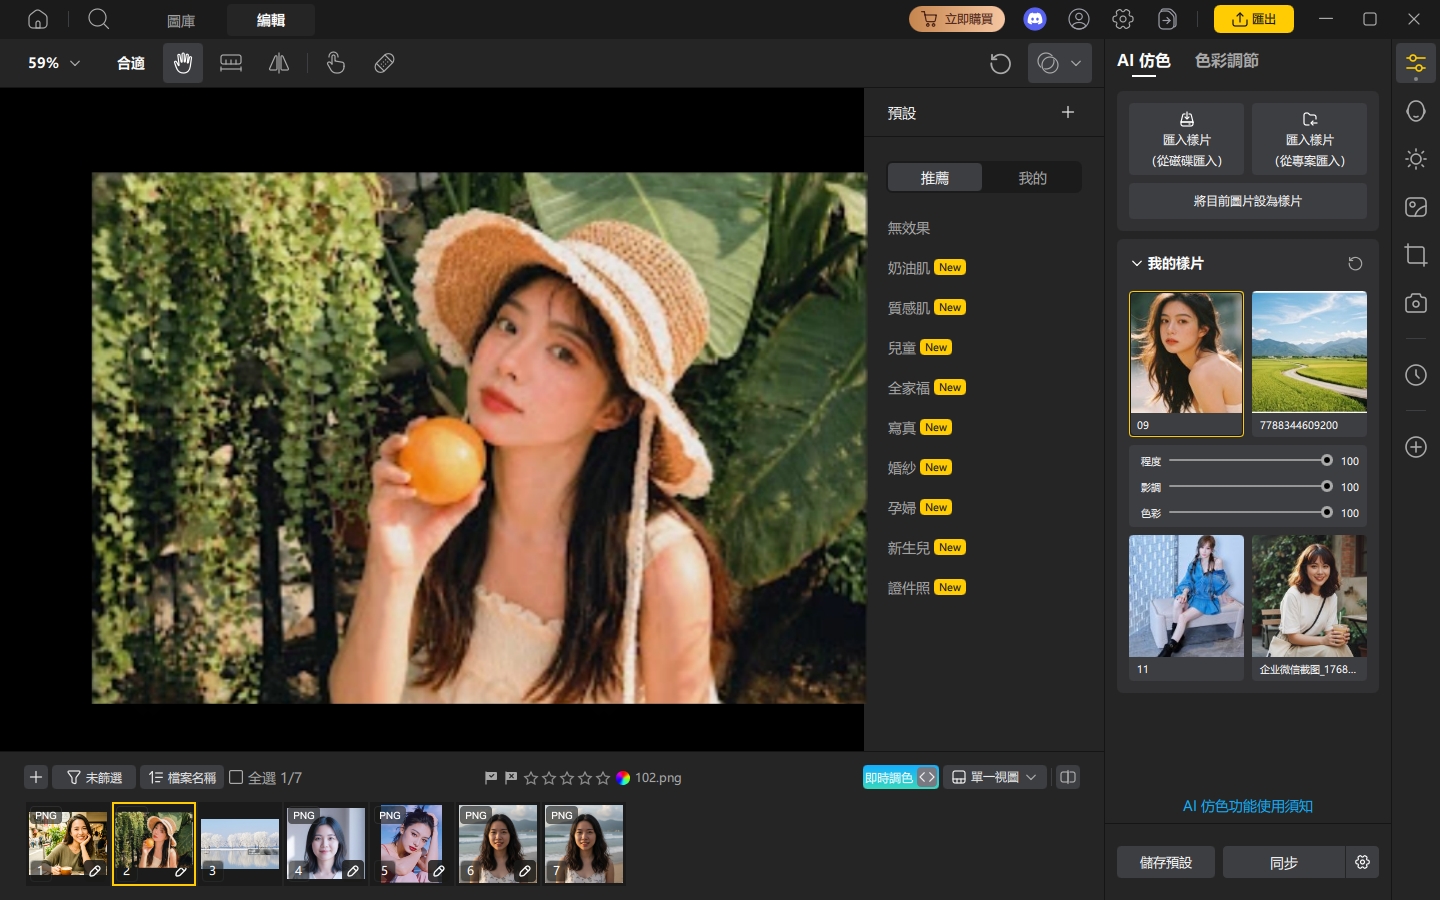Click the 同步 button
1440x900 pixels.
pos(1284,862)
